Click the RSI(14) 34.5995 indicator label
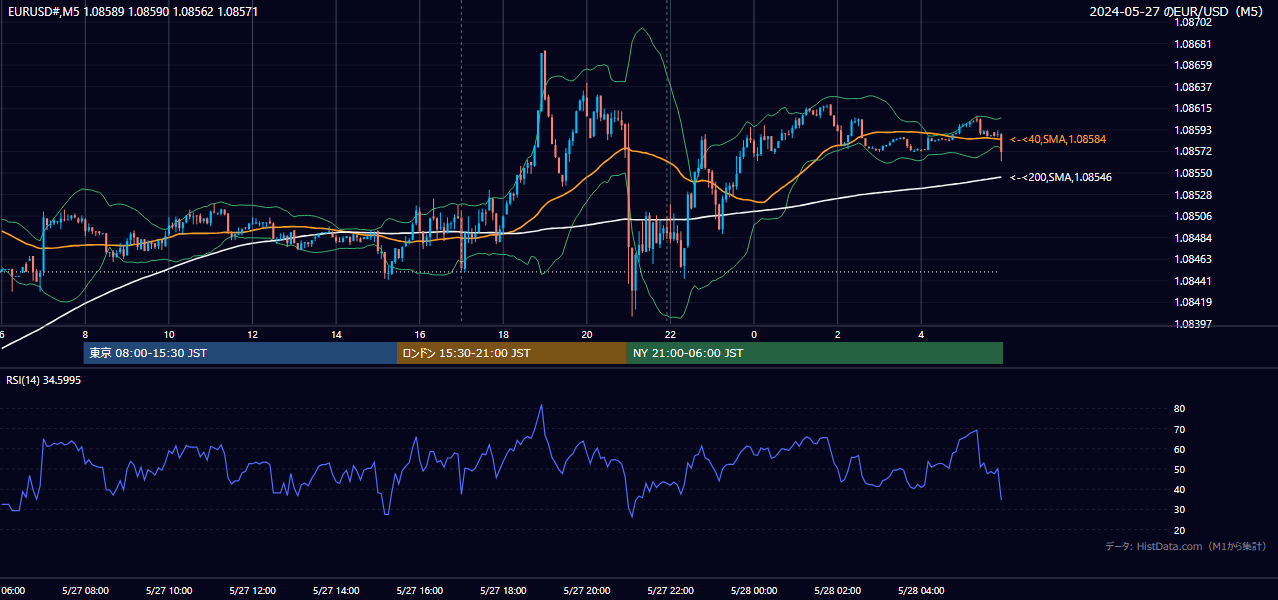 click(x=44, y=380)
